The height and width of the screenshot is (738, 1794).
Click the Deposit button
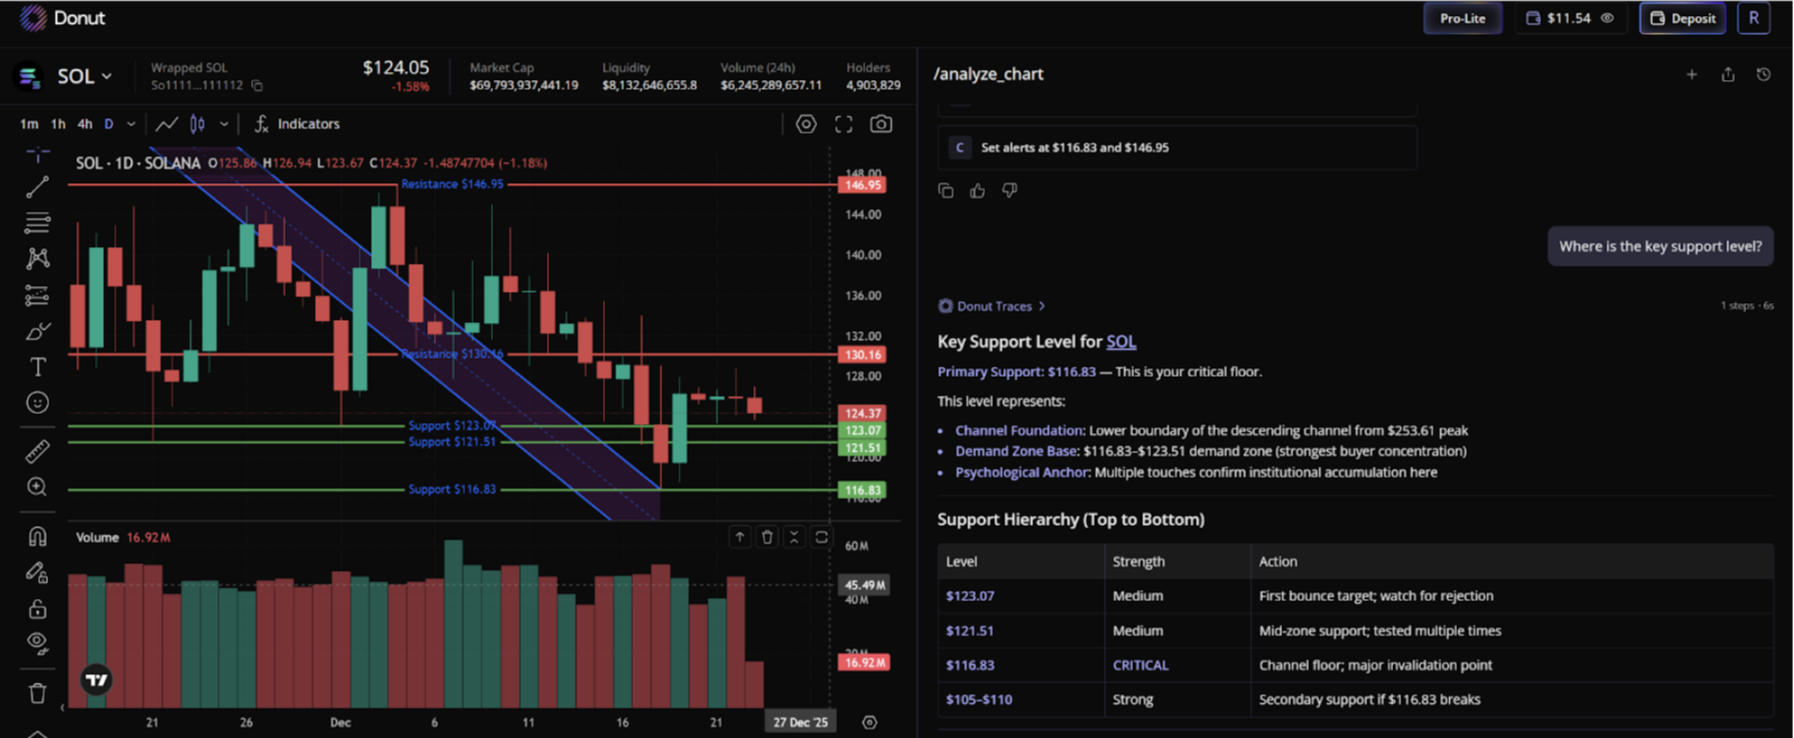(x=1682, y=18)
